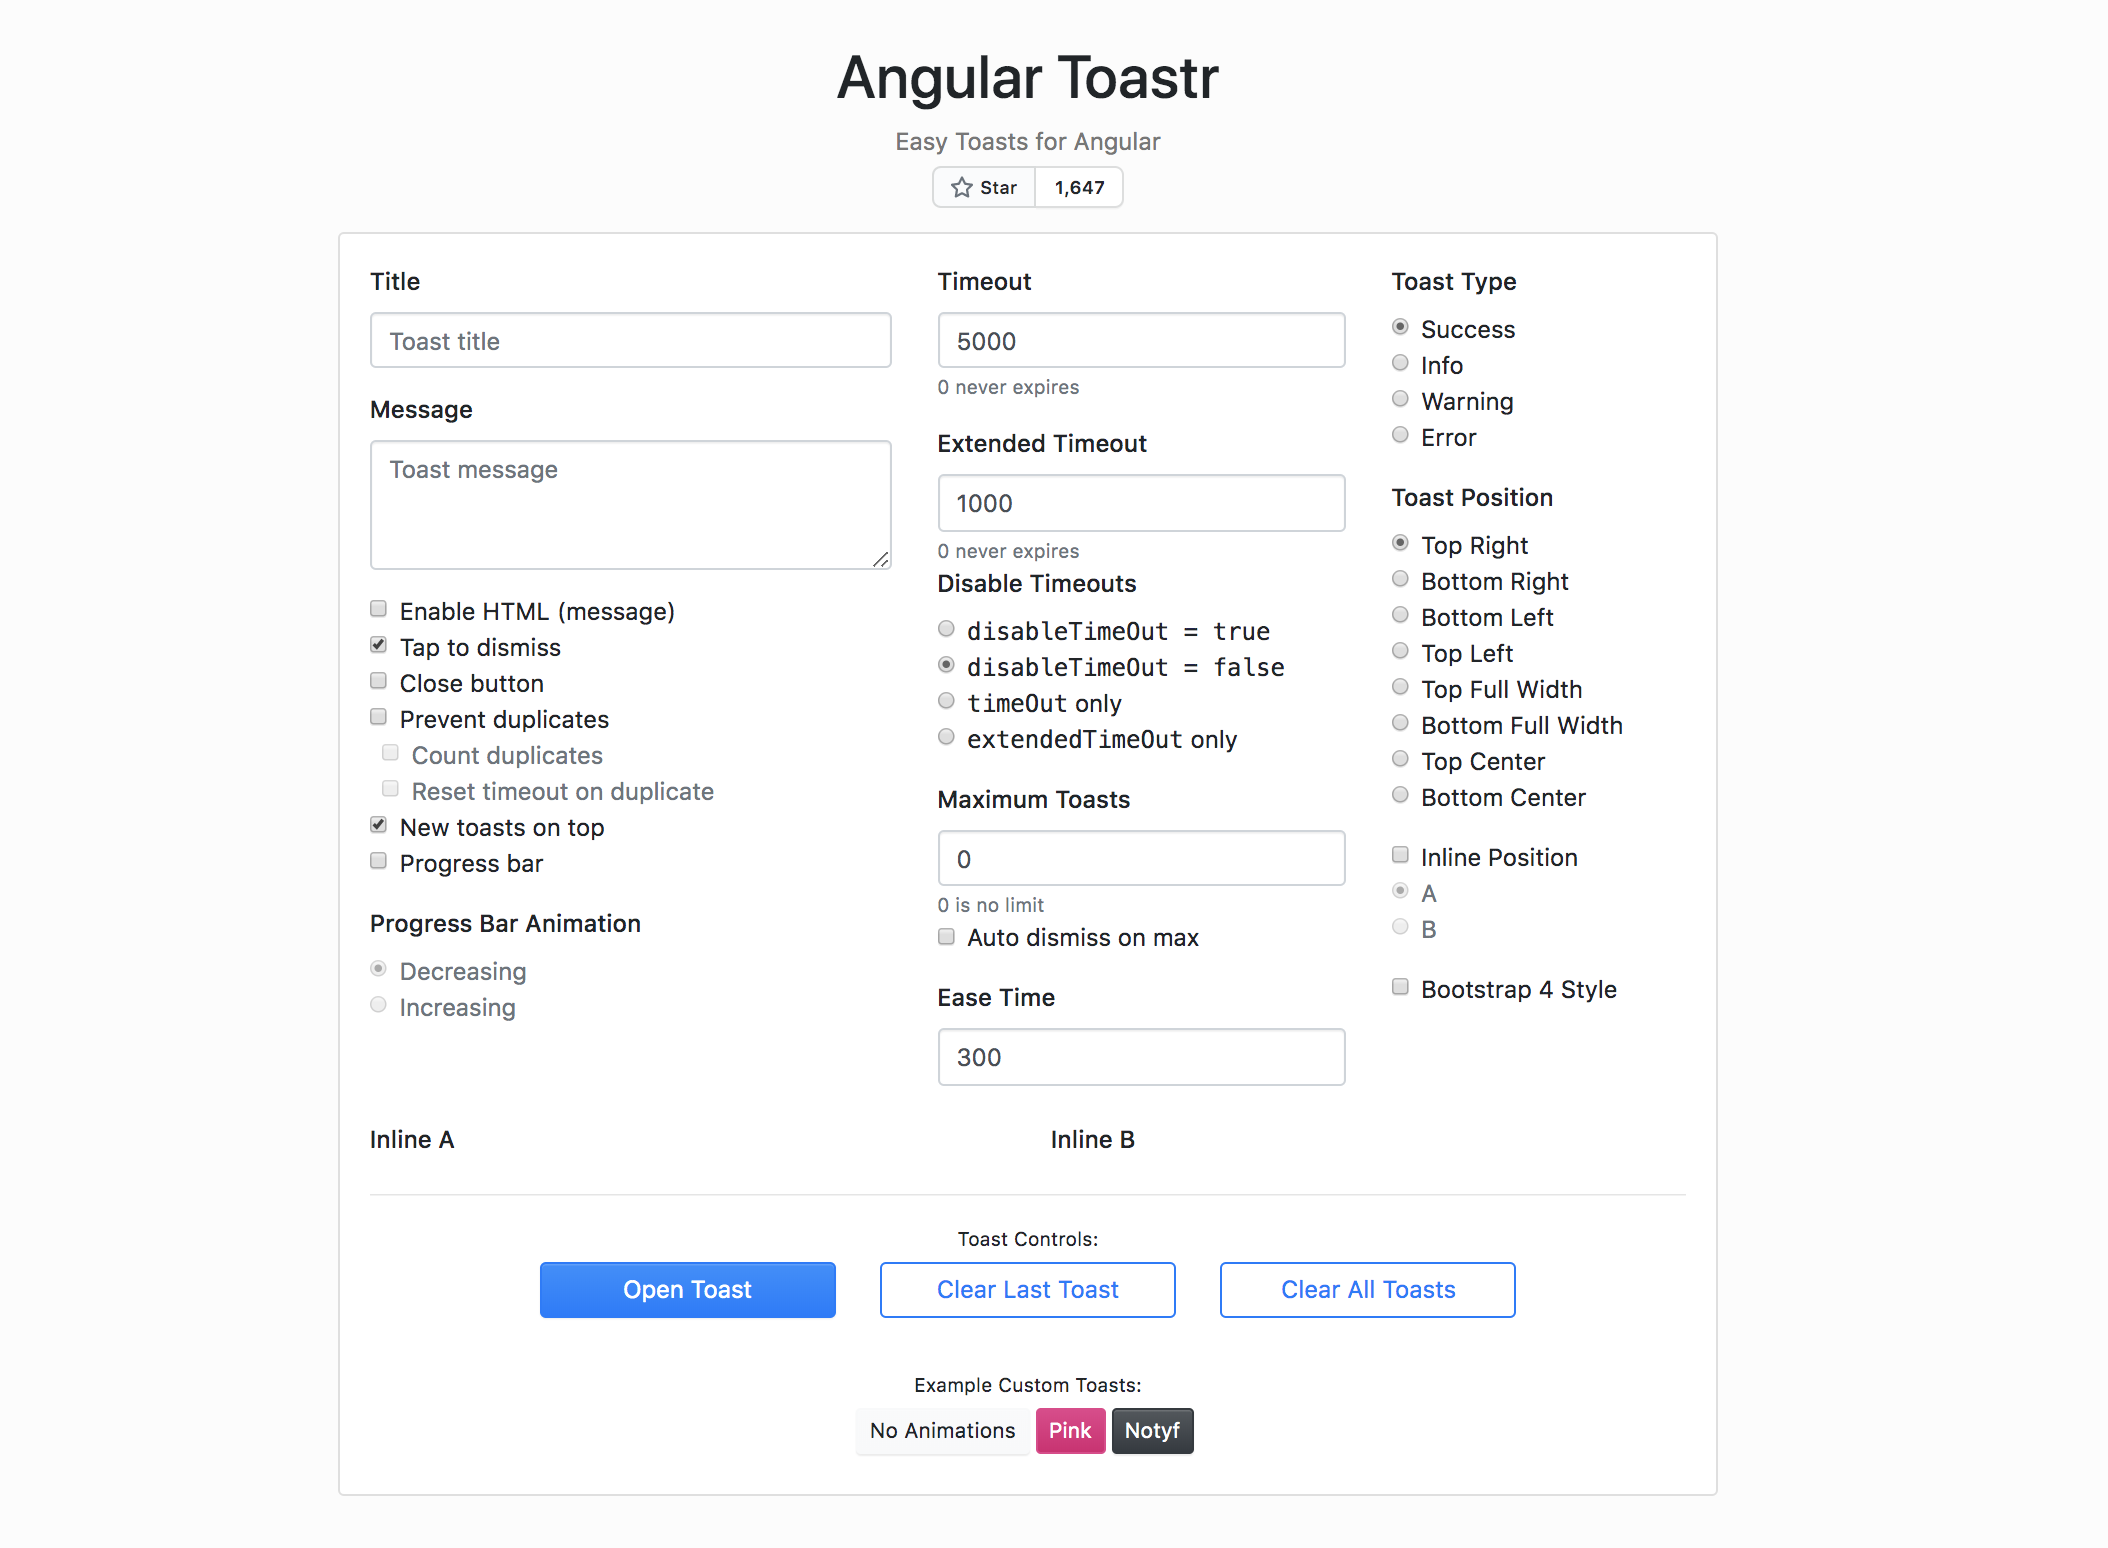The image size is (2108, 1548).
Task: Click the Open Toast button
Action: (x=686, y=1289)
